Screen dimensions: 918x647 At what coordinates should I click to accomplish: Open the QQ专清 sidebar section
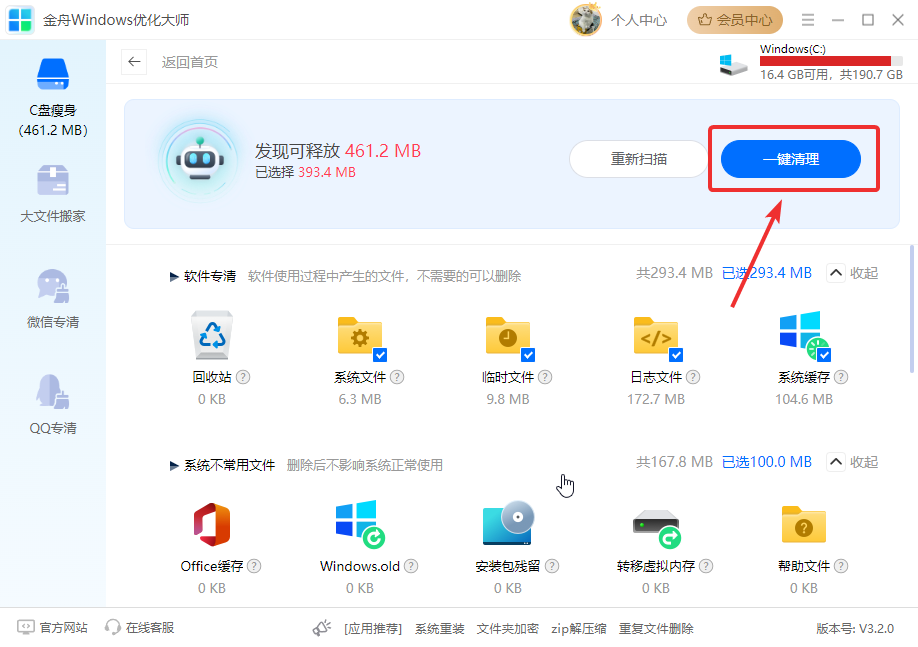click(x=53, y=405)
